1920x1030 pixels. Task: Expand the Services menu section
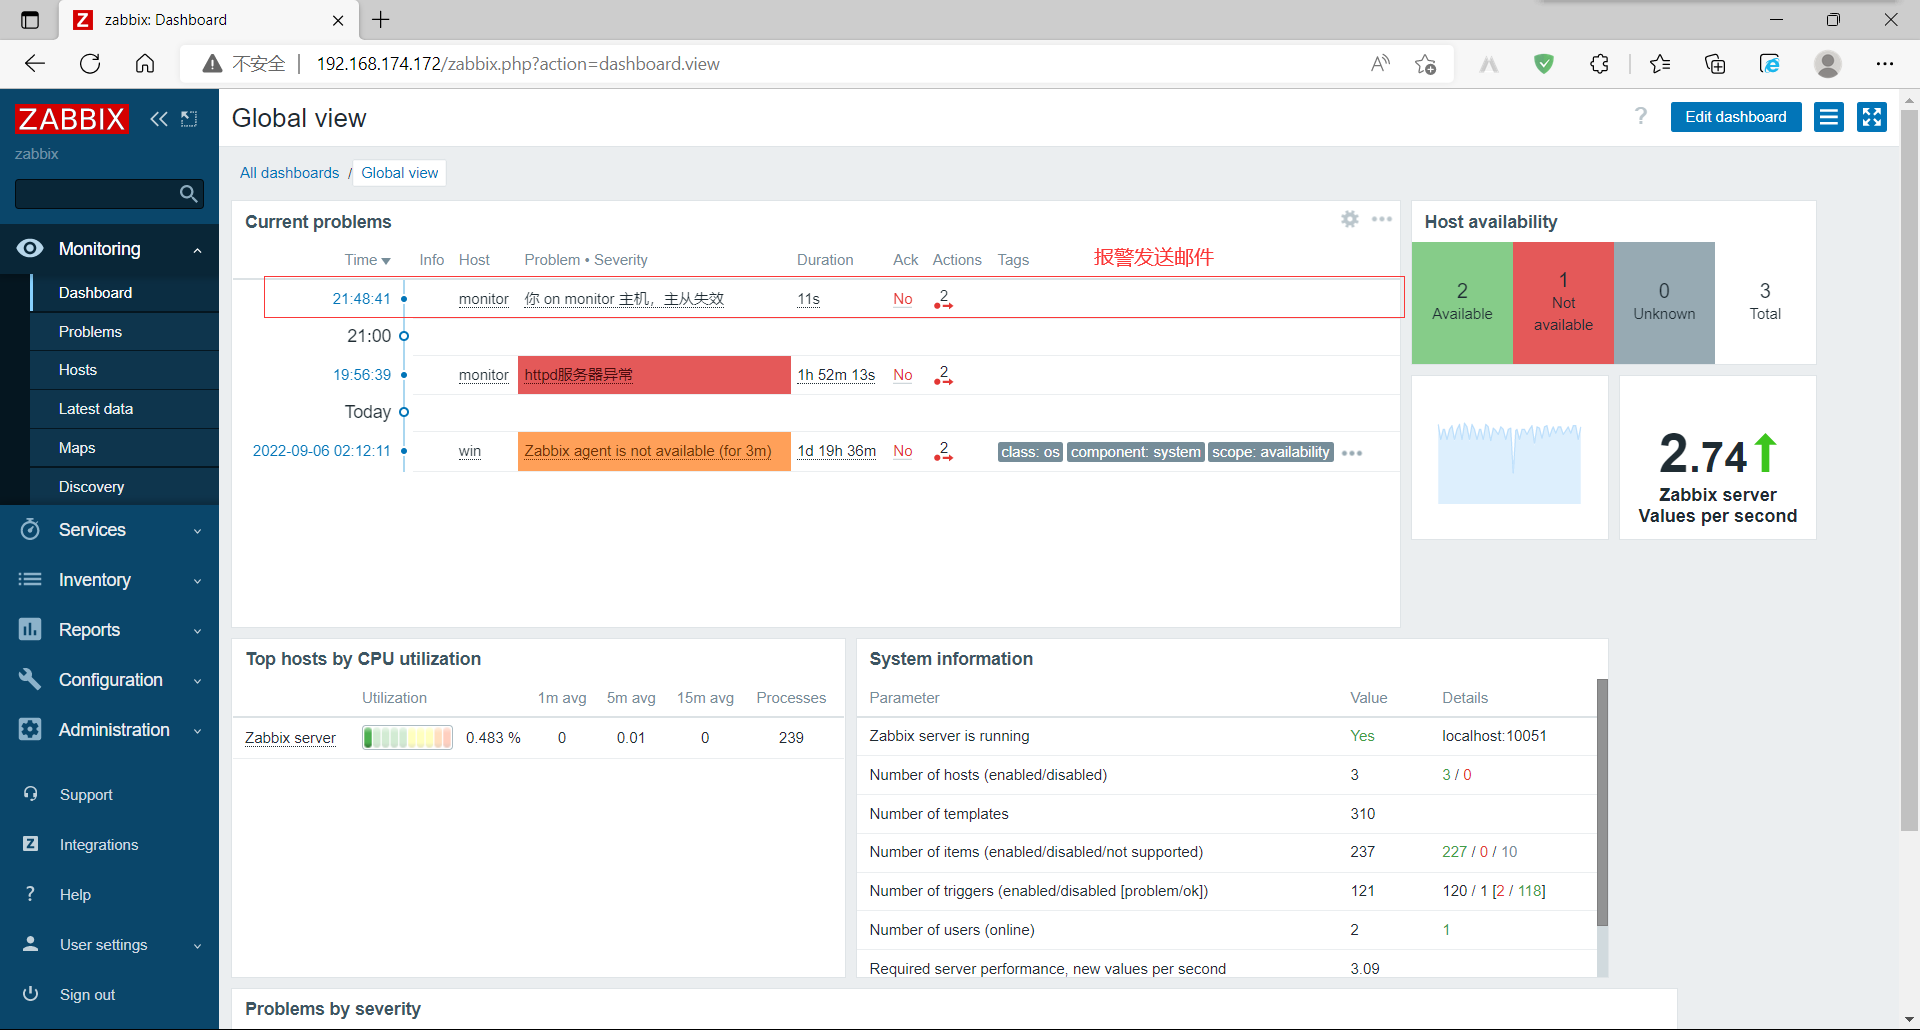tap(109, 530)
